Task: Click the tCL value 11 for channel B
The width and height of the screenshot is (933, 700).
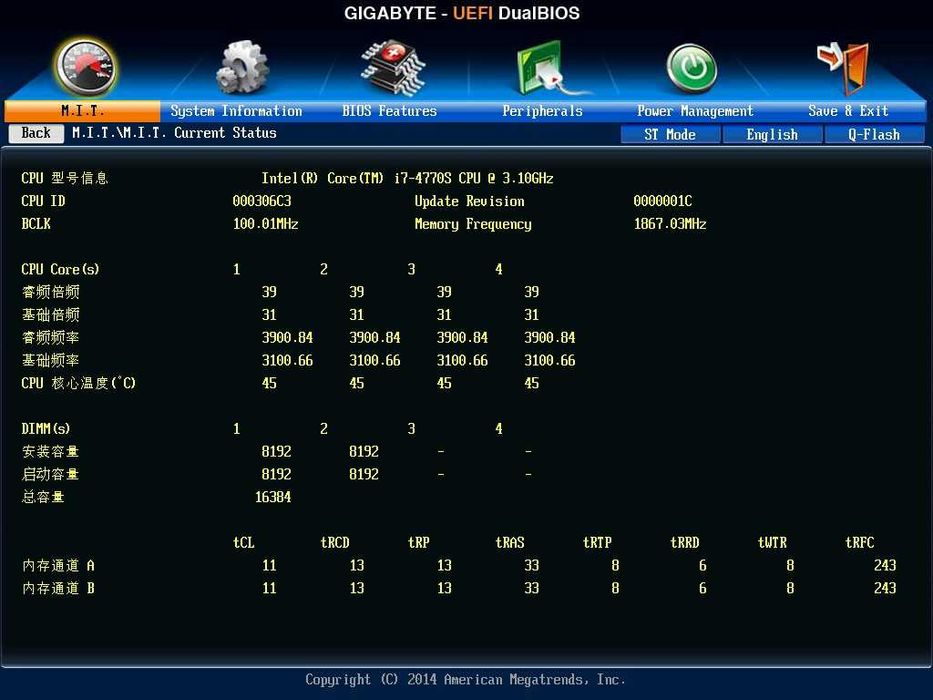Action: pos(269,588)
